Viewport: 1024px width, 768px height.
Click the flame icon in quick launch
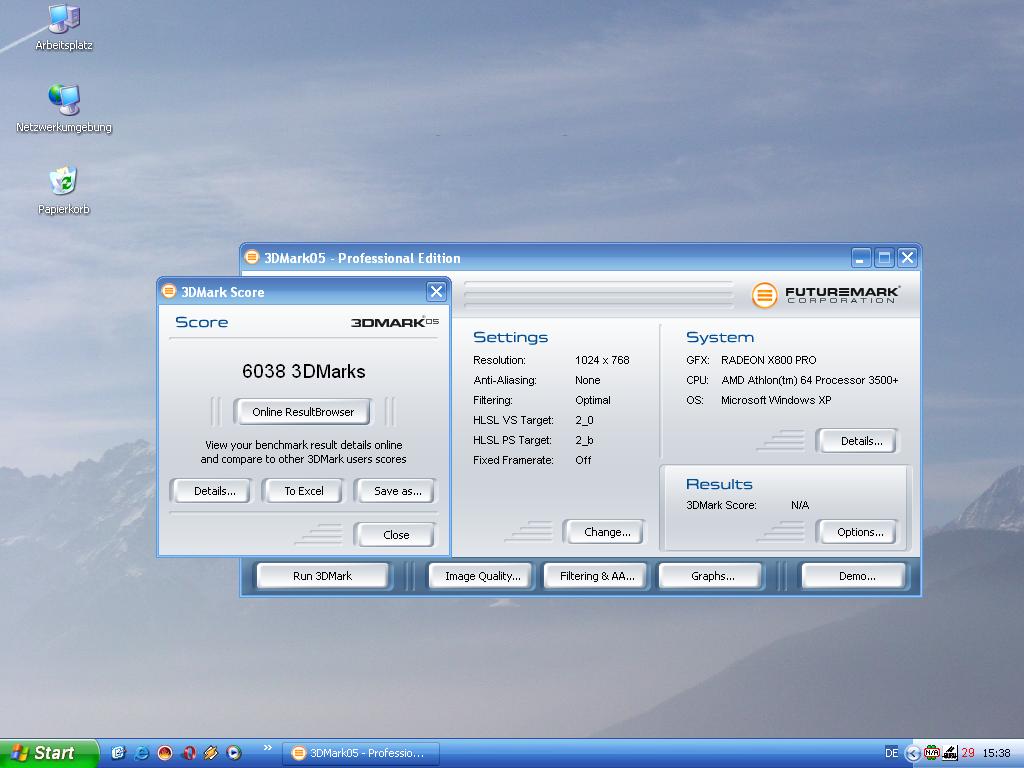(165, 753)
